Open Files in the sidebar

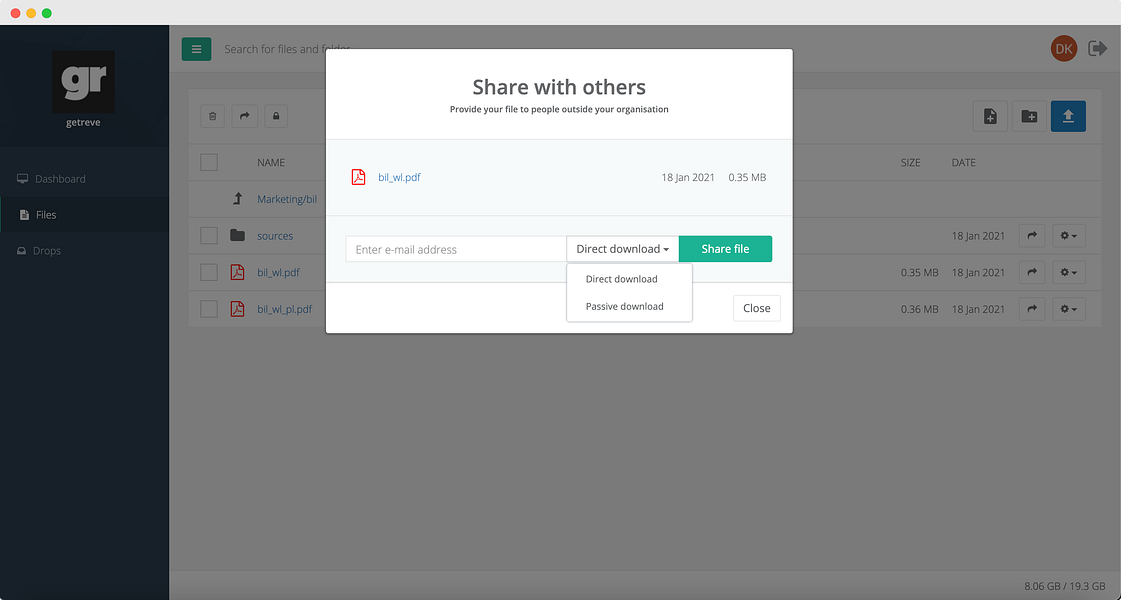[46, 215]
